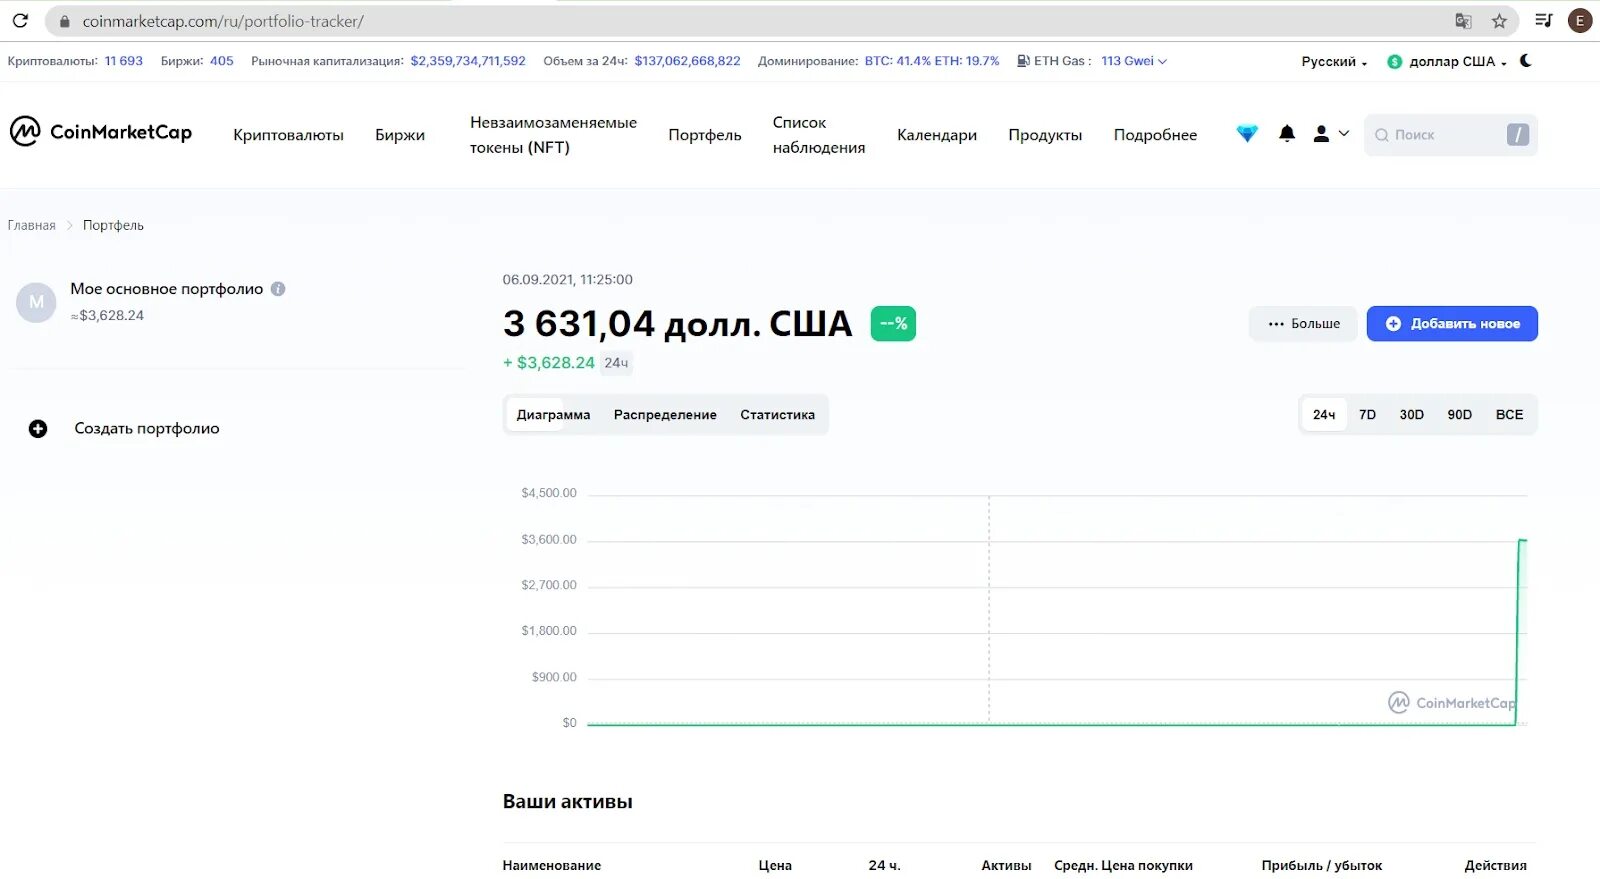The height and width of the screenshot is (879, 1600).
Task: Click the Больше button
Action: click(x=1303, y=324)
